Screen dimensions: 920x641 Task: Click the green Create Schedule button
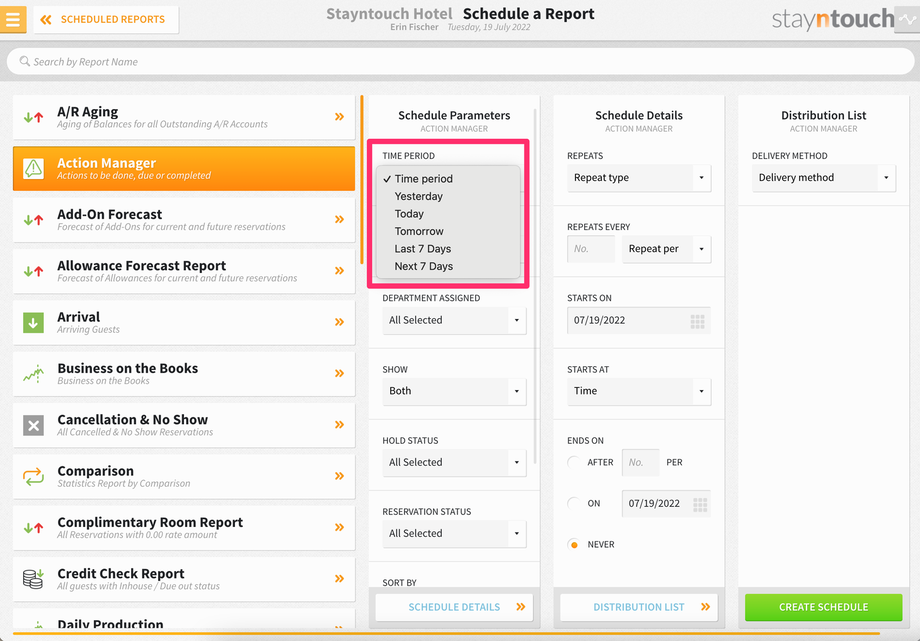click(x=824, y=607)
